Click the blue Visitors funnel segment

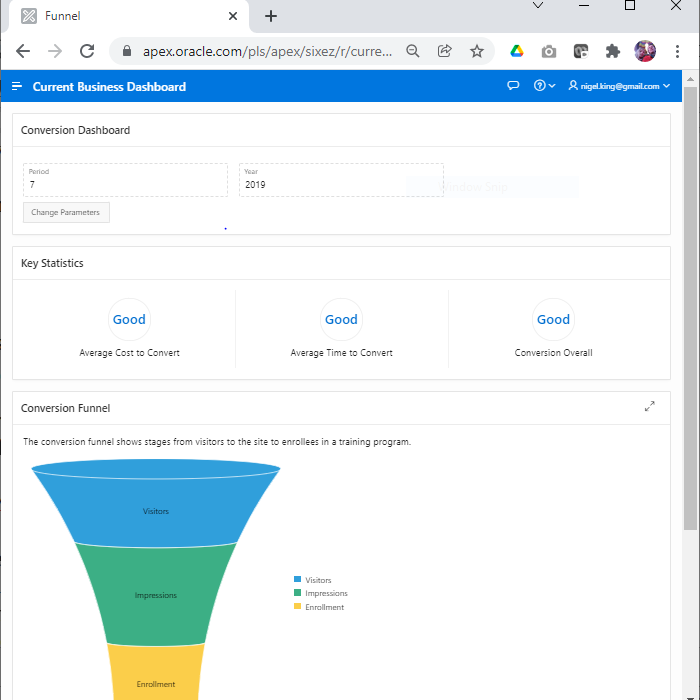pos(156,510)
